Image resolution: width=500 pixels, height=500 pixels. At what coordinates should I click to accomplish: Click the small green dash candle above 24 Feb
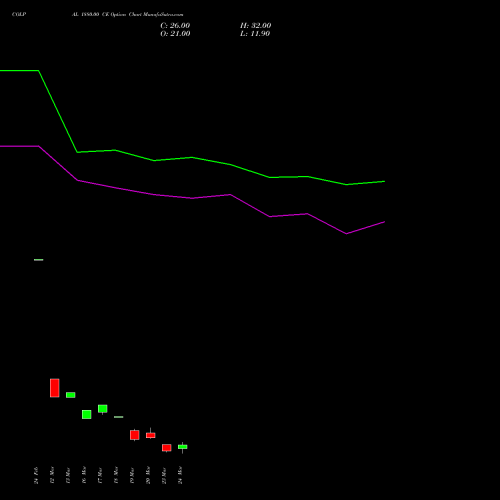39,260
